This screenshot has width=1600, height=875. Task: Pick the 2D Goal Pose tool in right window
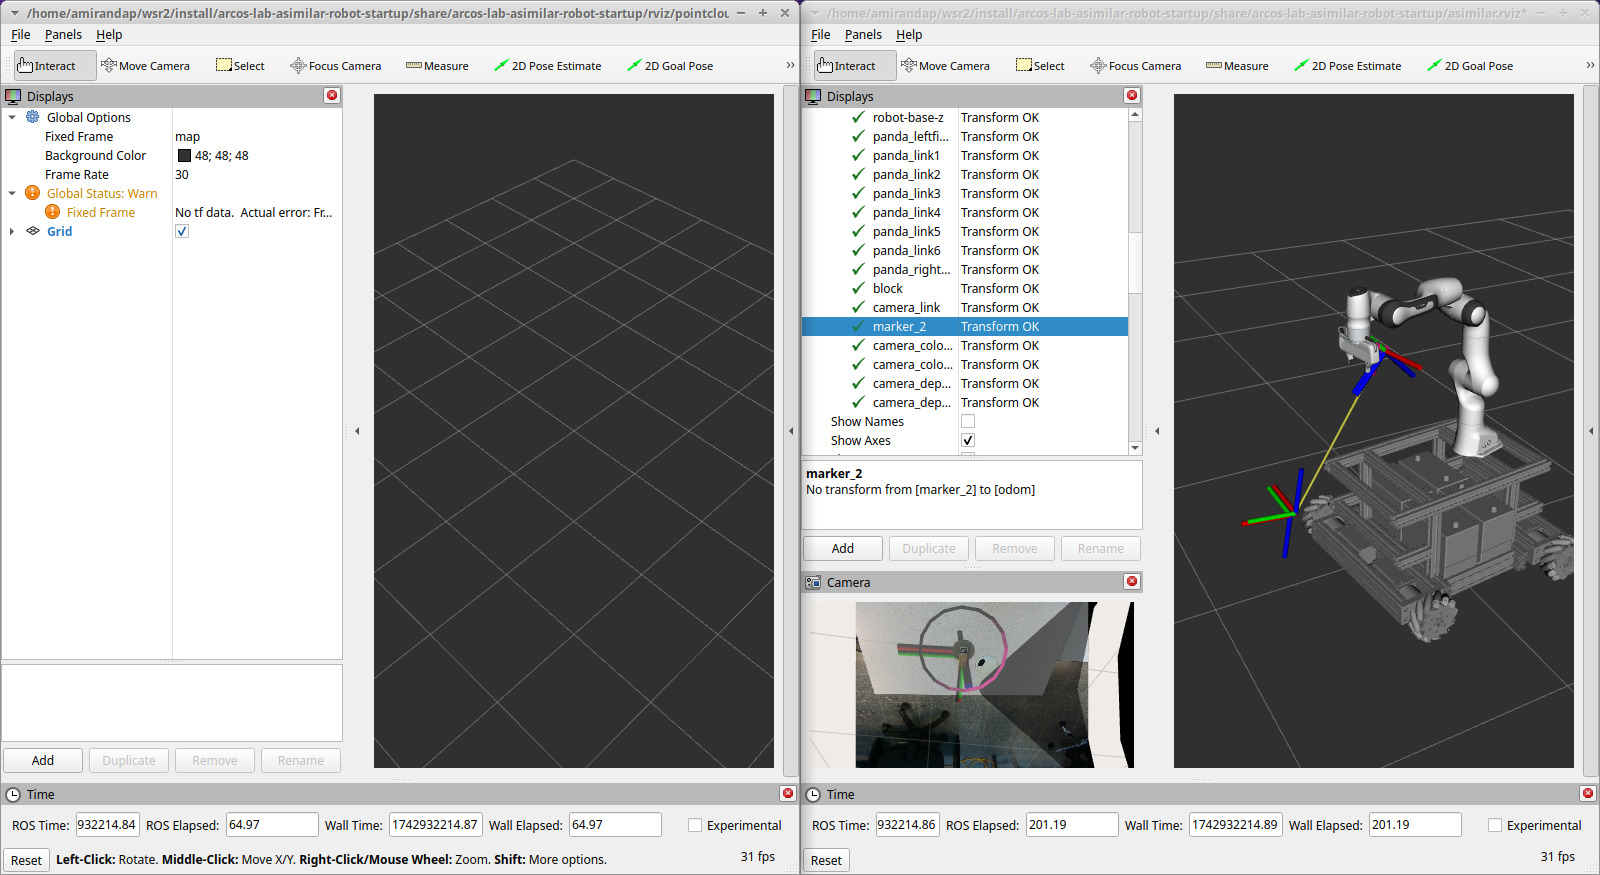(1469, 66)
